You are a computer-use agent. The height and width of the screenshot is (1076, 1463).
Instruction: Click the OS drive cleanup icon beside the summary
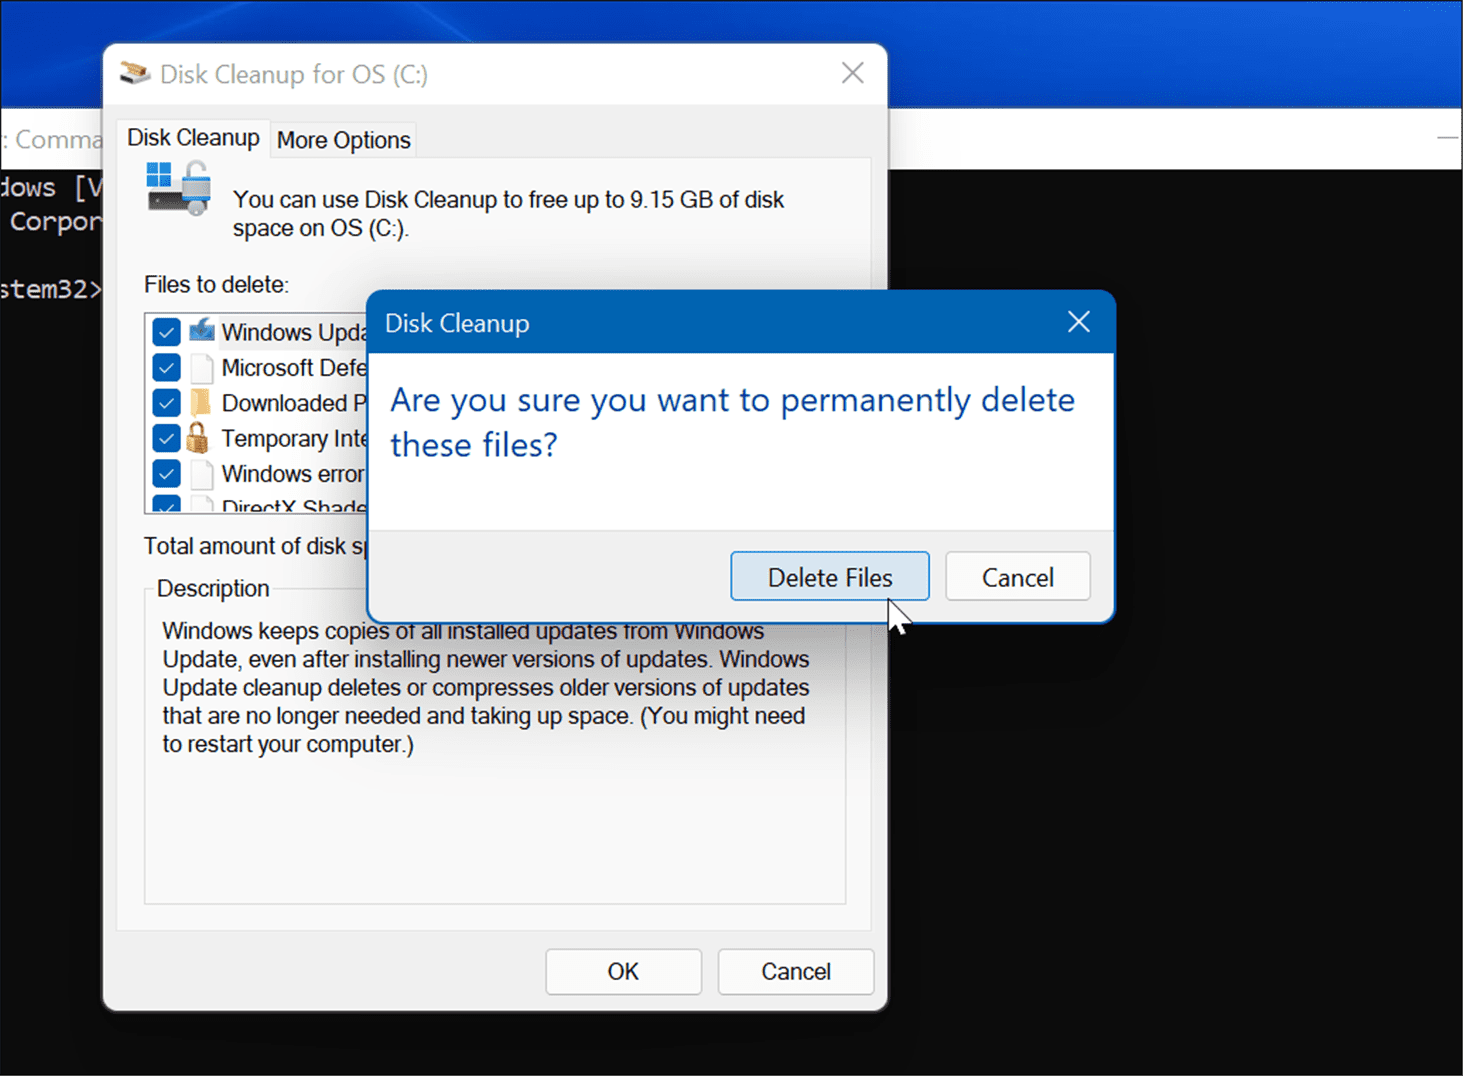[x=180, y=189]
